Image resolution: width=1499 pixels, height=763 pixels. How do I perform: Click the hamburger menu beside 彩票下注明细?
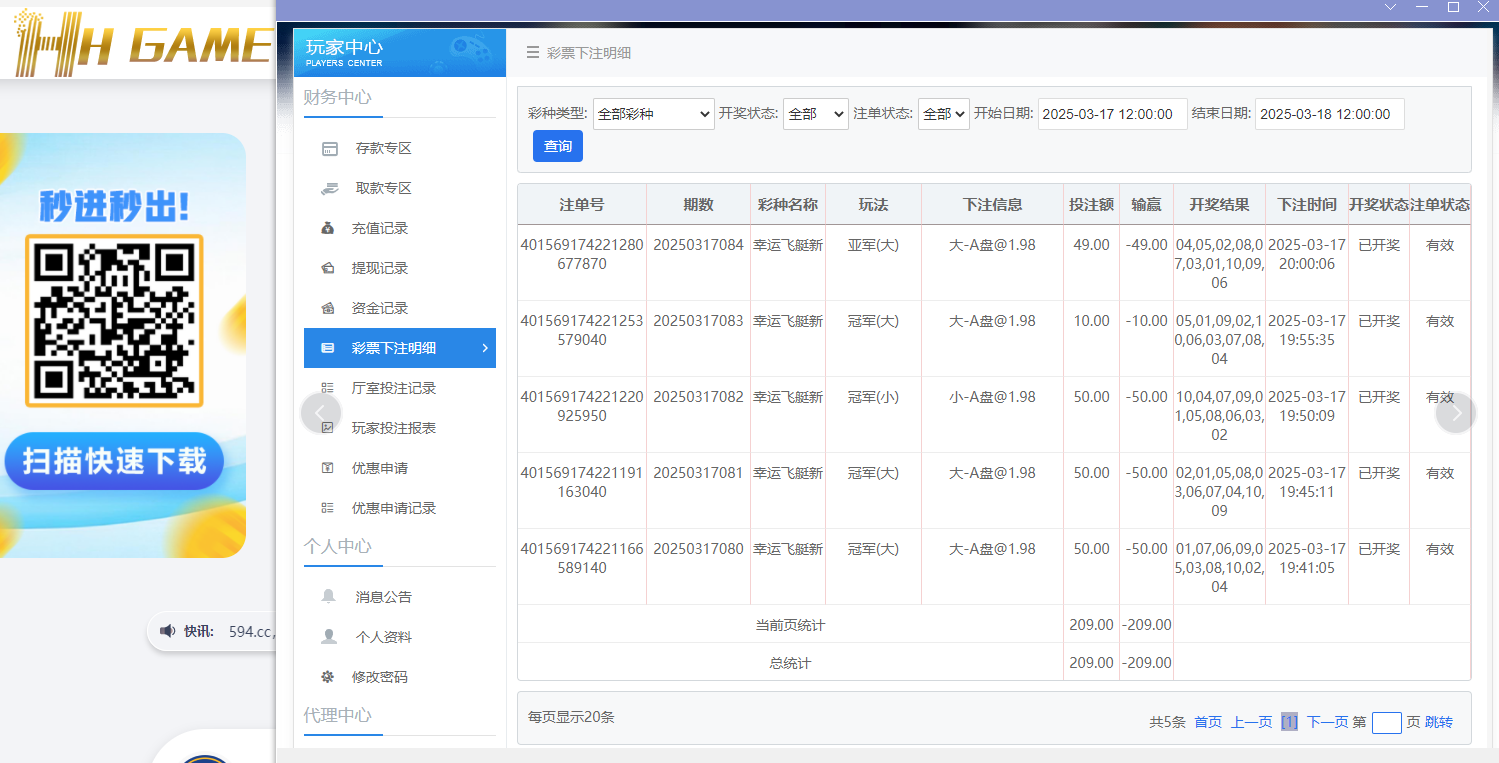[x=532, y=52]
